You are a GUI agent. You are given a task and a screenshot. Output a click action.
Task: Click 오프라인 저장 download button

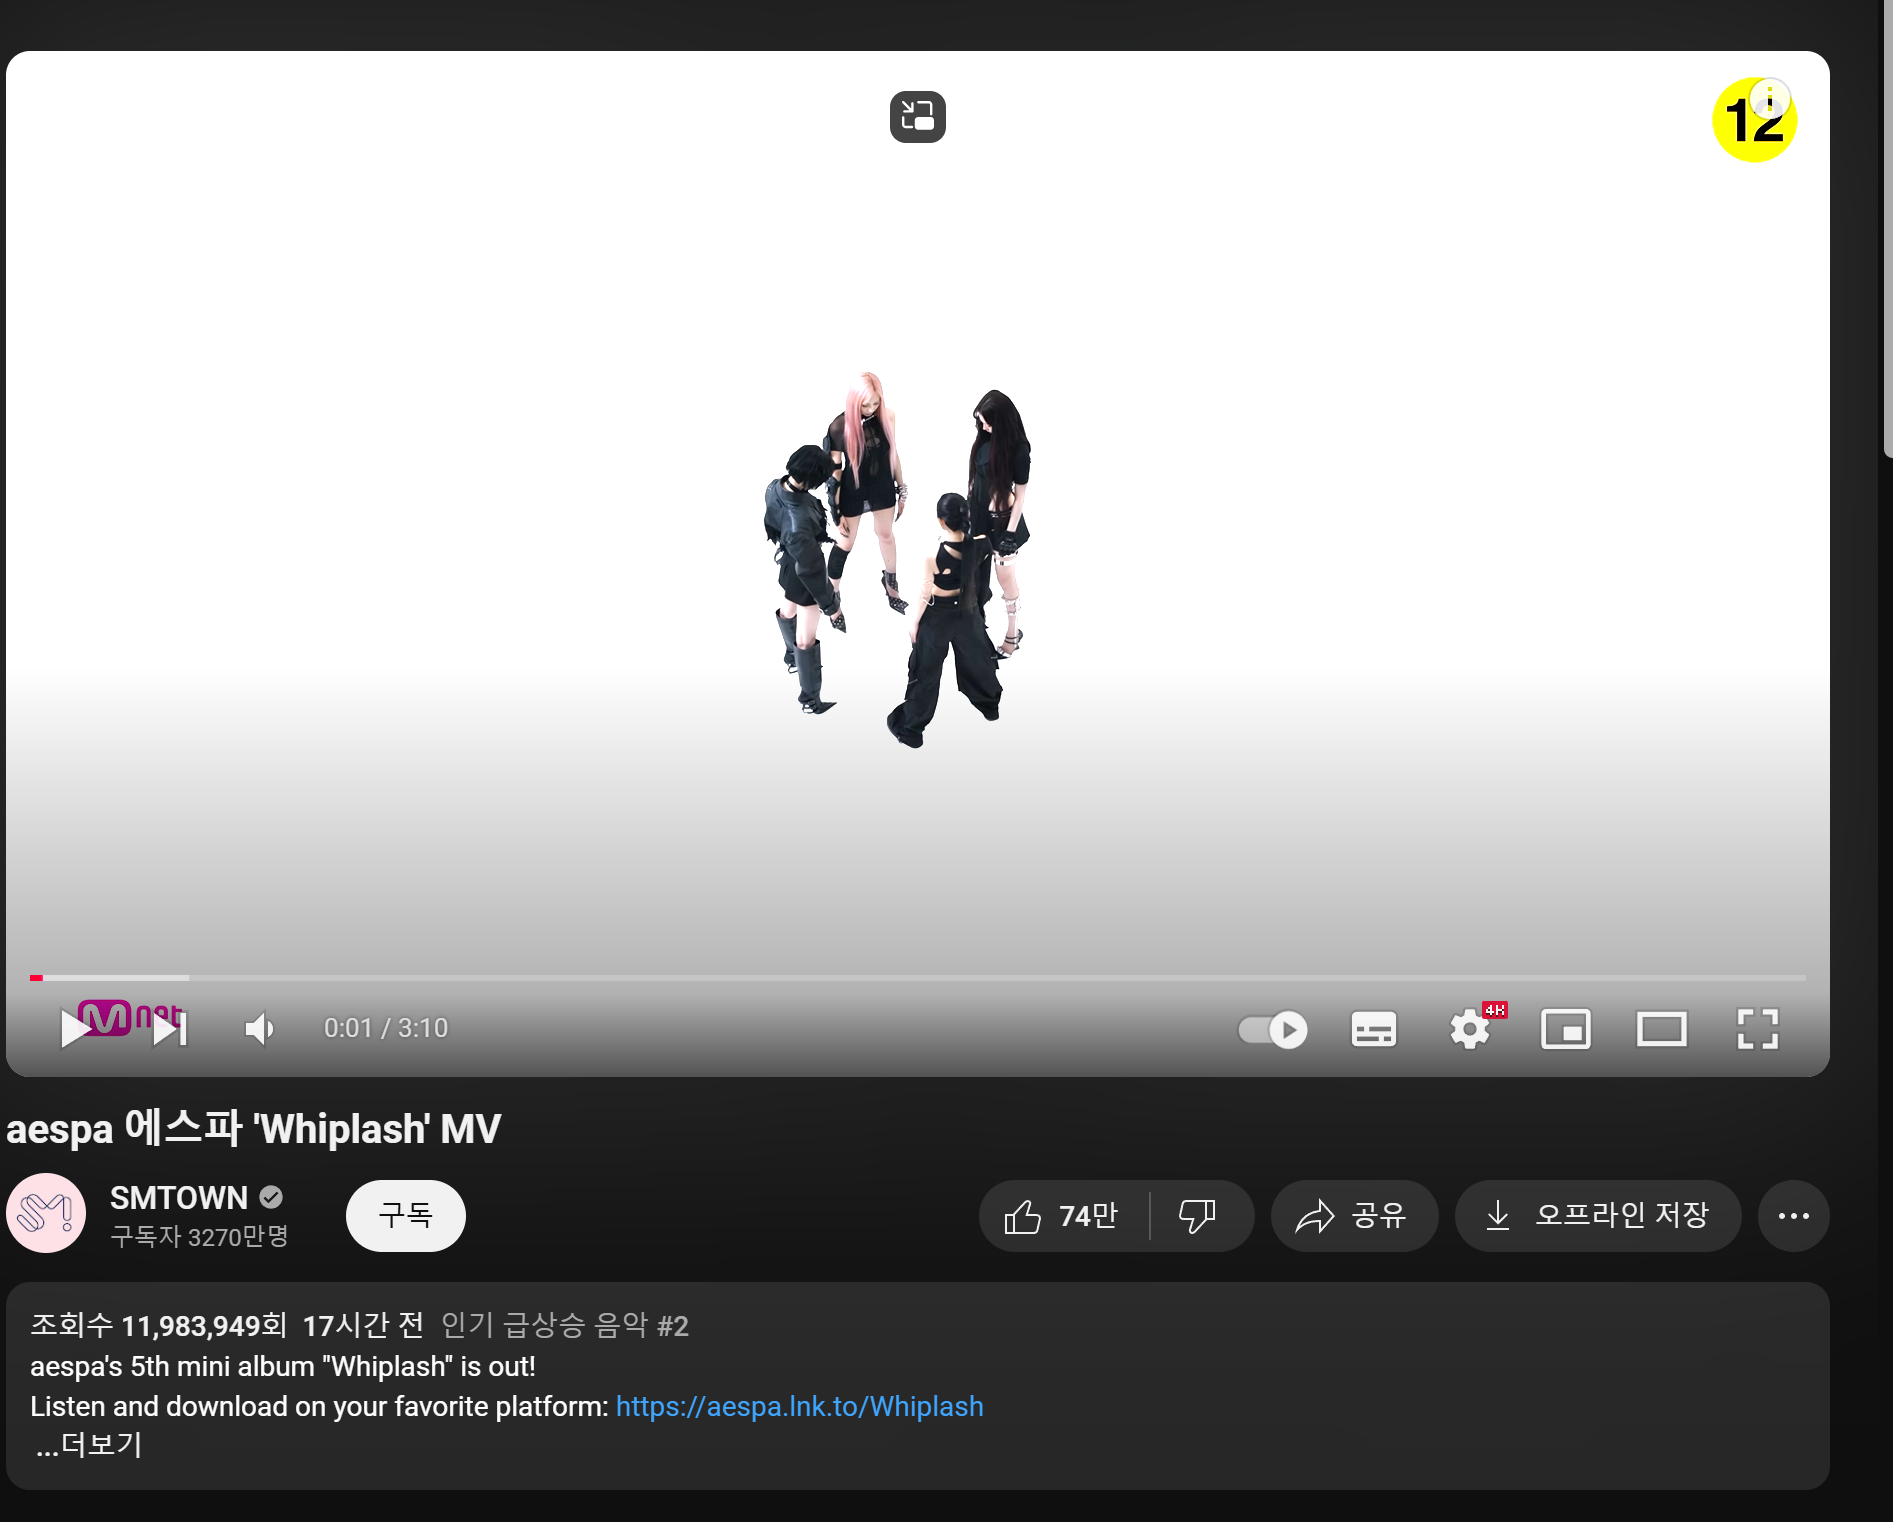(x=1598, y=1216)
